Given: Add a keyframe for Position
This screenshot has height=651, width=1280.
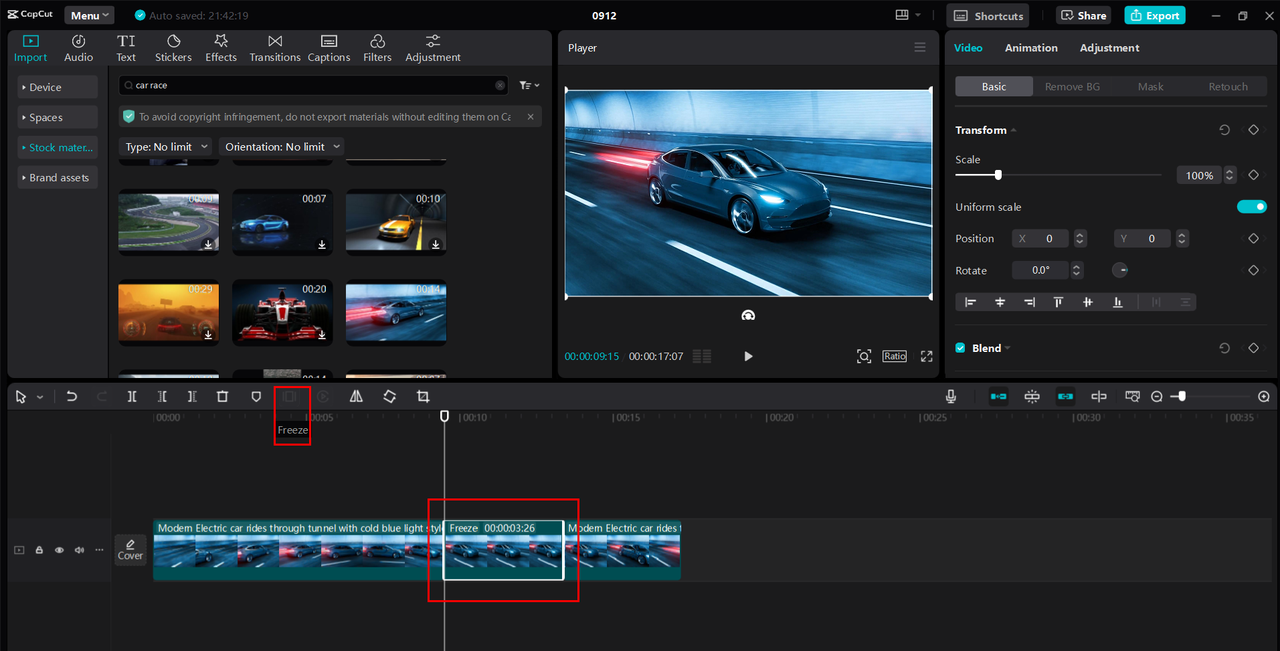Looking at the screenshot, I should point(1253,239).
